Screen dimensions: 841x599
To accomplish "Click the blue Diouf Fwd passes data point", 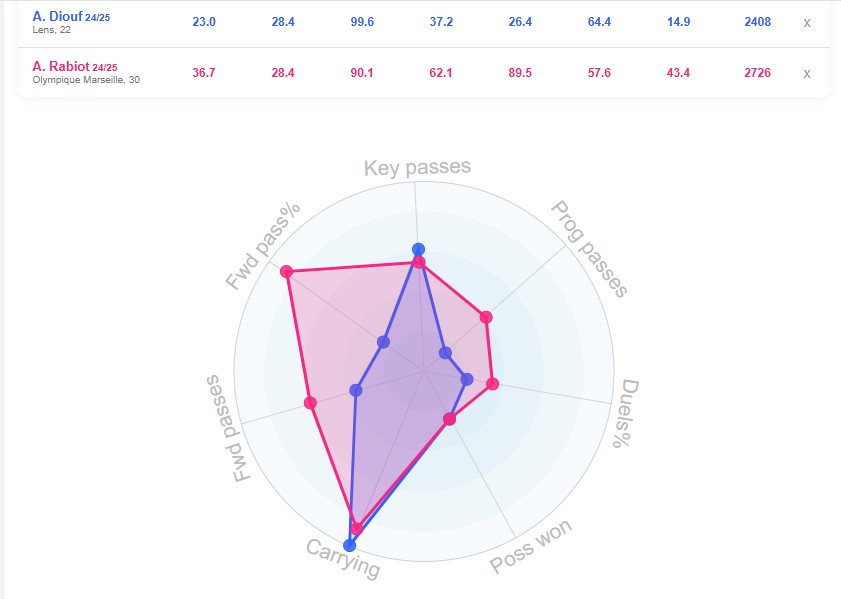I will click(x=355, y=390).
